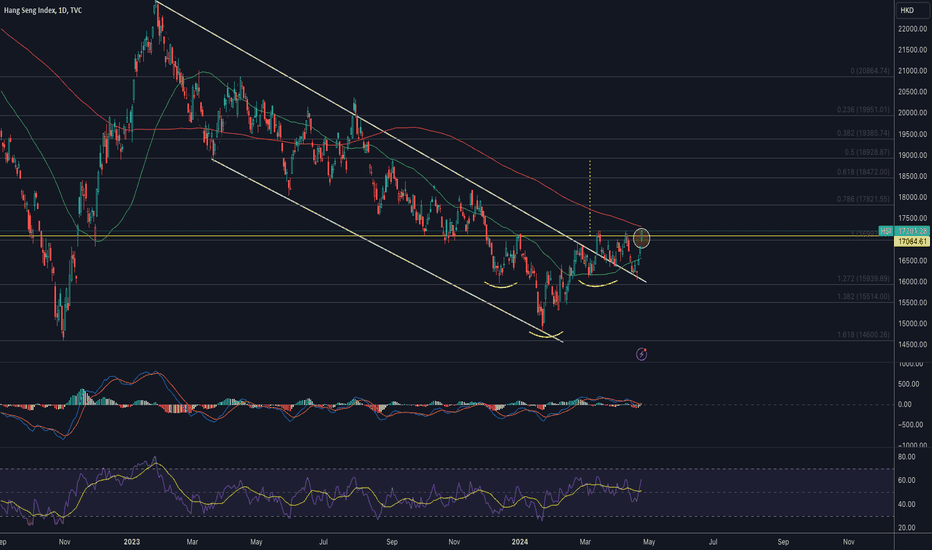
Task: Select the Fibonacci 1.618 (14600.26) label
Action: (x=863, y=335)
